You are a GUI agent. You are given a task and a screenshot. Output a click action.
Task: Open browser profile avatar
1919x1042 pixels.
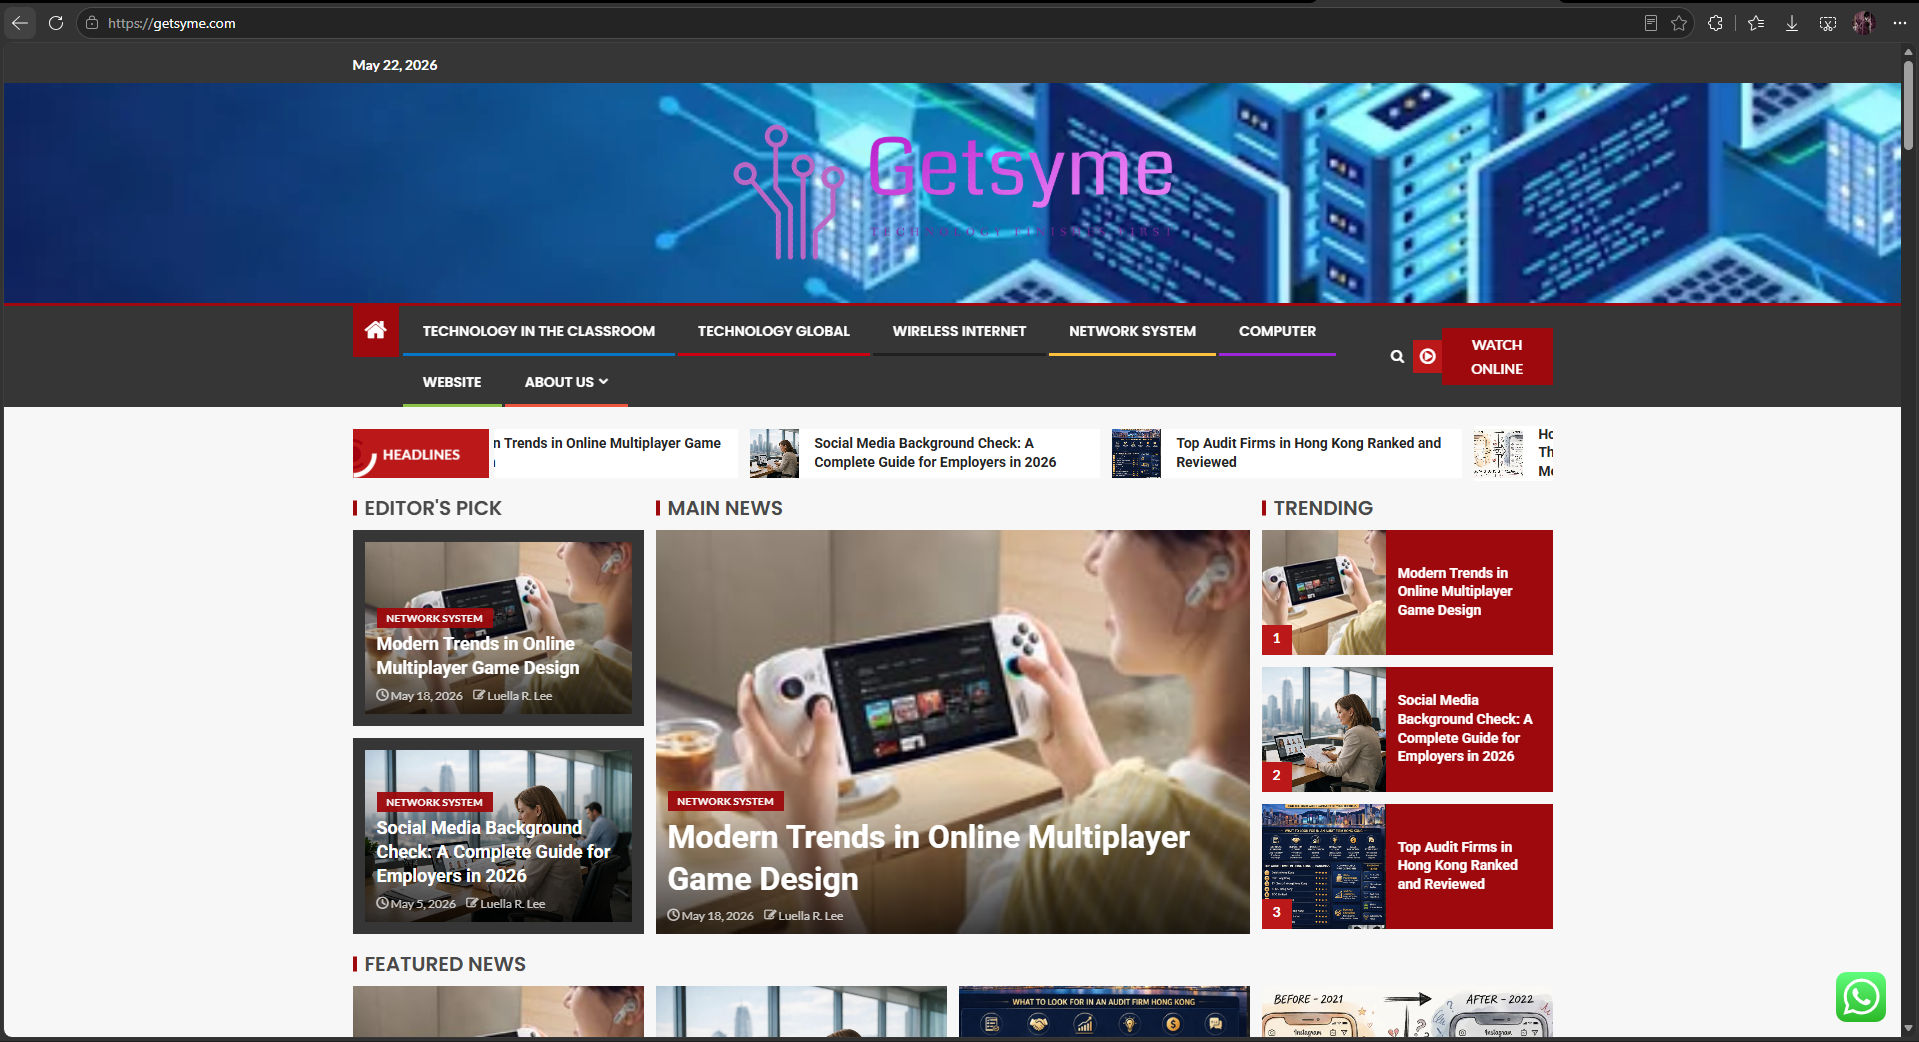(1863, 23)
